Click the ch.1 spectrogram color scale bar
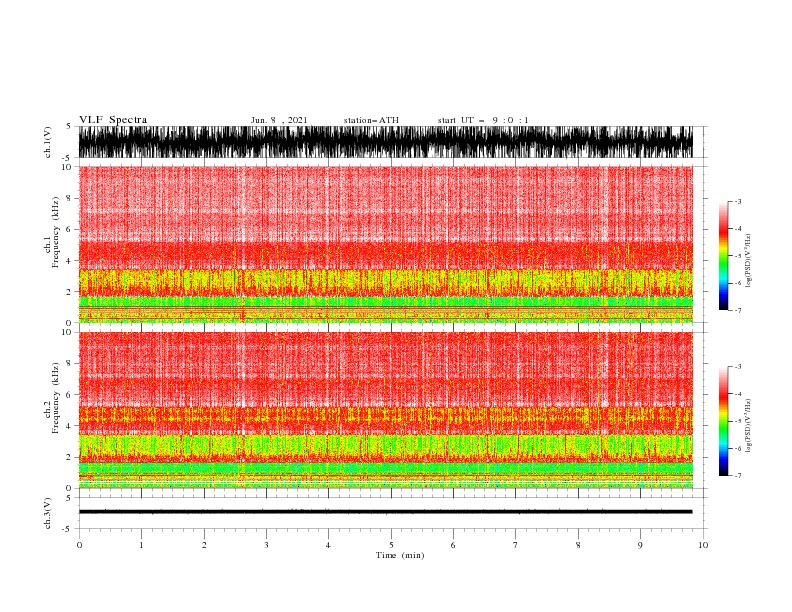 723,256
